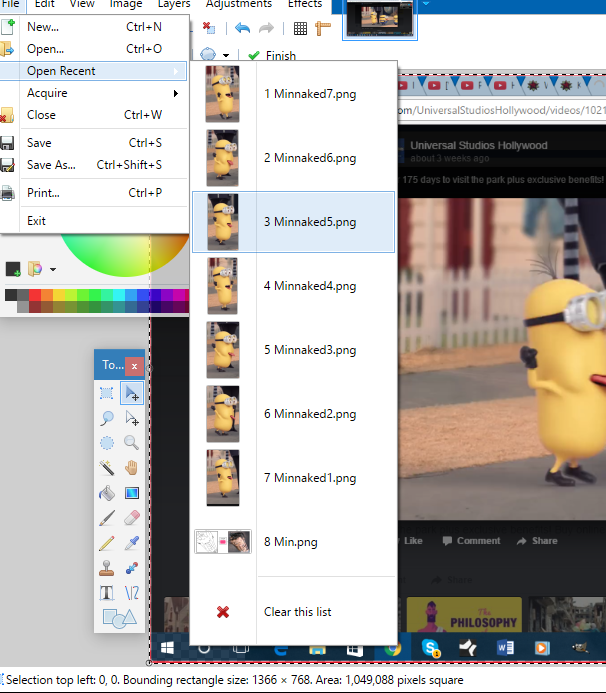Click Open... in the File menu
606x693 pixels.
(94, 49)
